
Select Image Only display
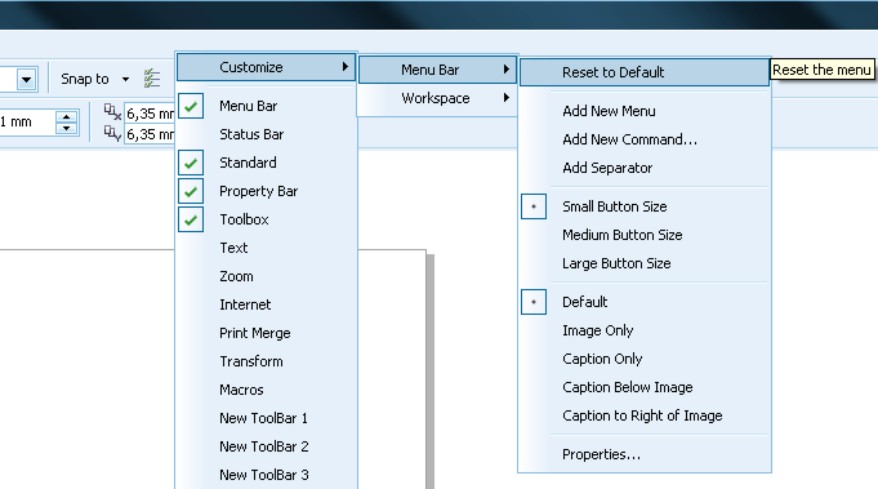point(645,330)
